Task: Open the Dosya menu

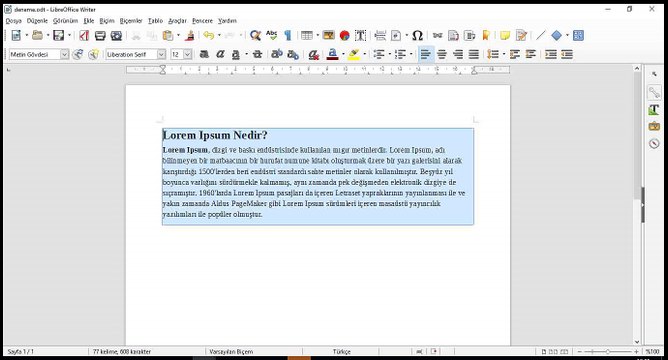Action: coord(13,20)
